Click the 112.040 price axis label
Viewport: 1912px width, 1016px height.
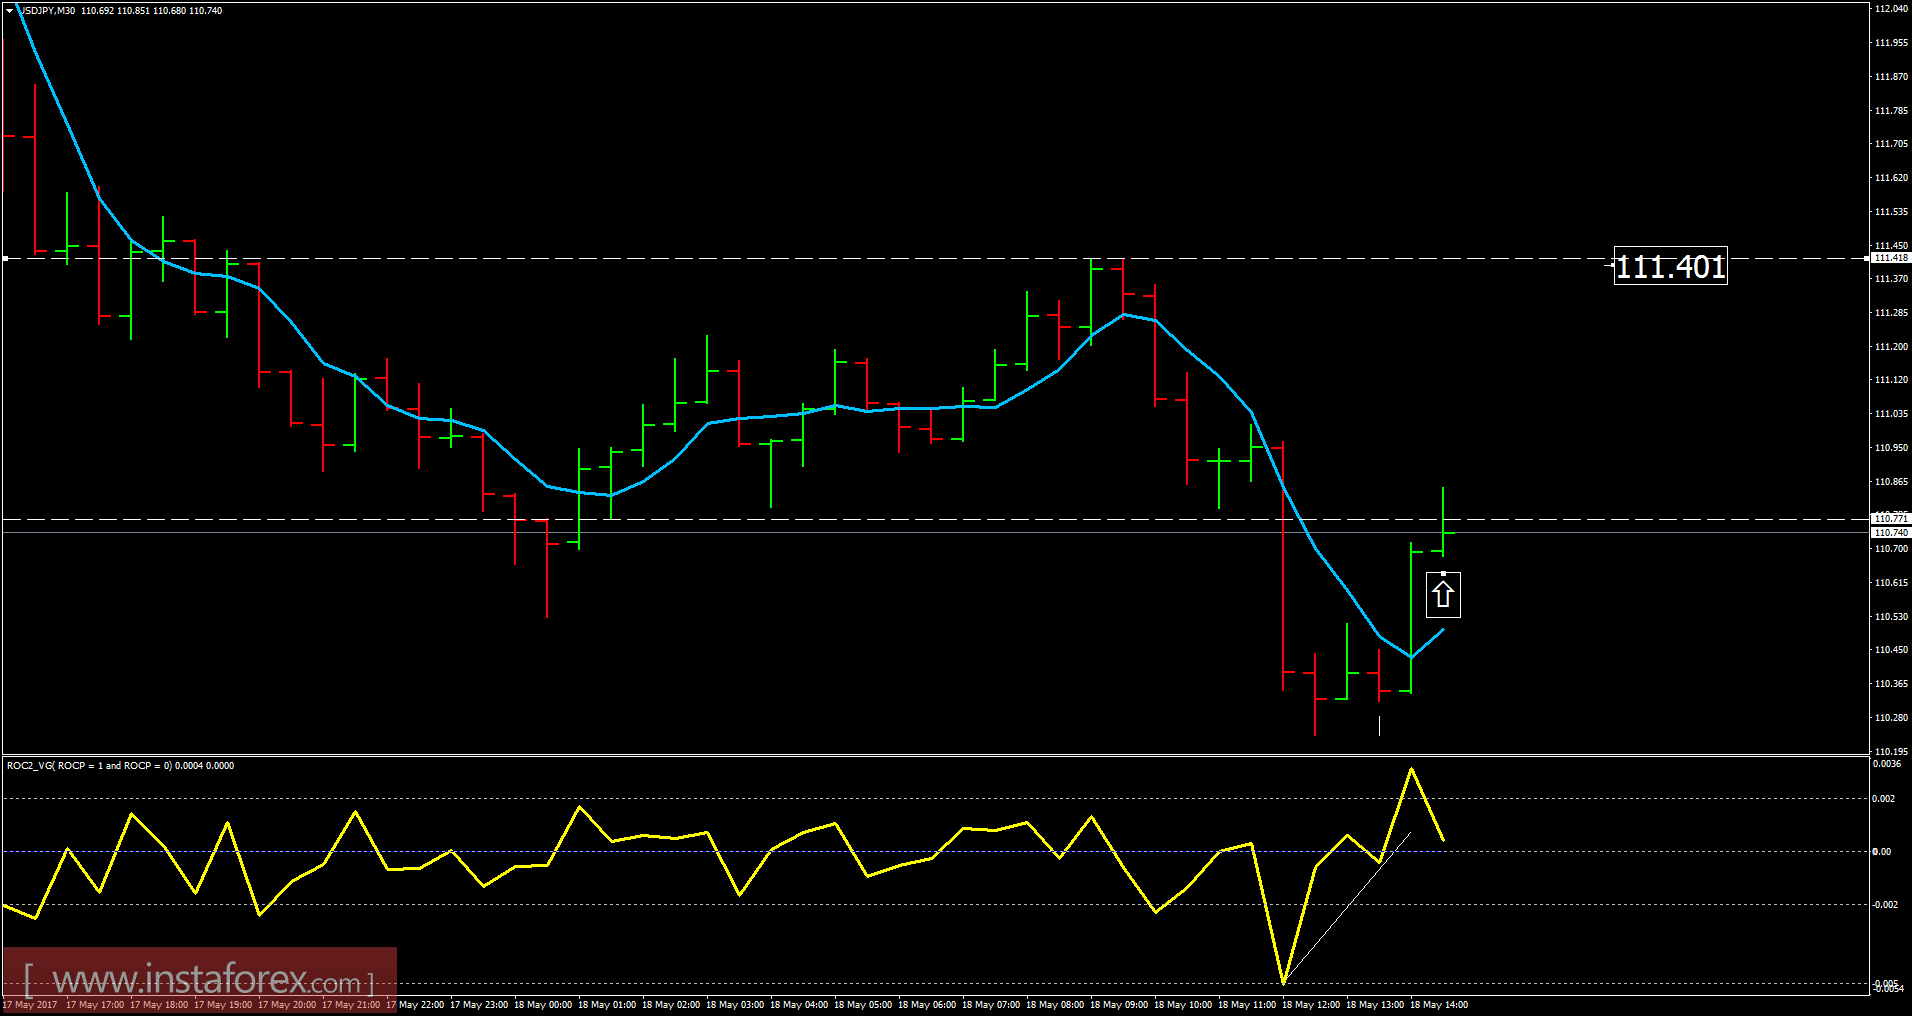1891,9
